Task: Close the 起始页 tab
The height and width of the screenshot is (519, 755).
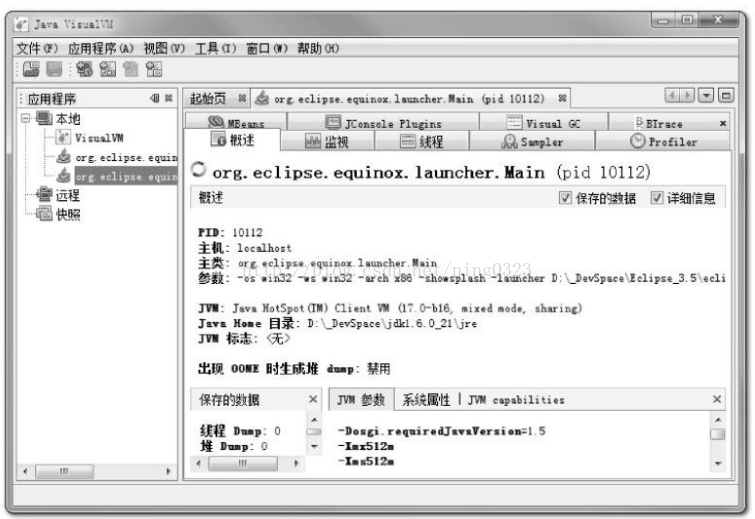Action: (242, 98)
